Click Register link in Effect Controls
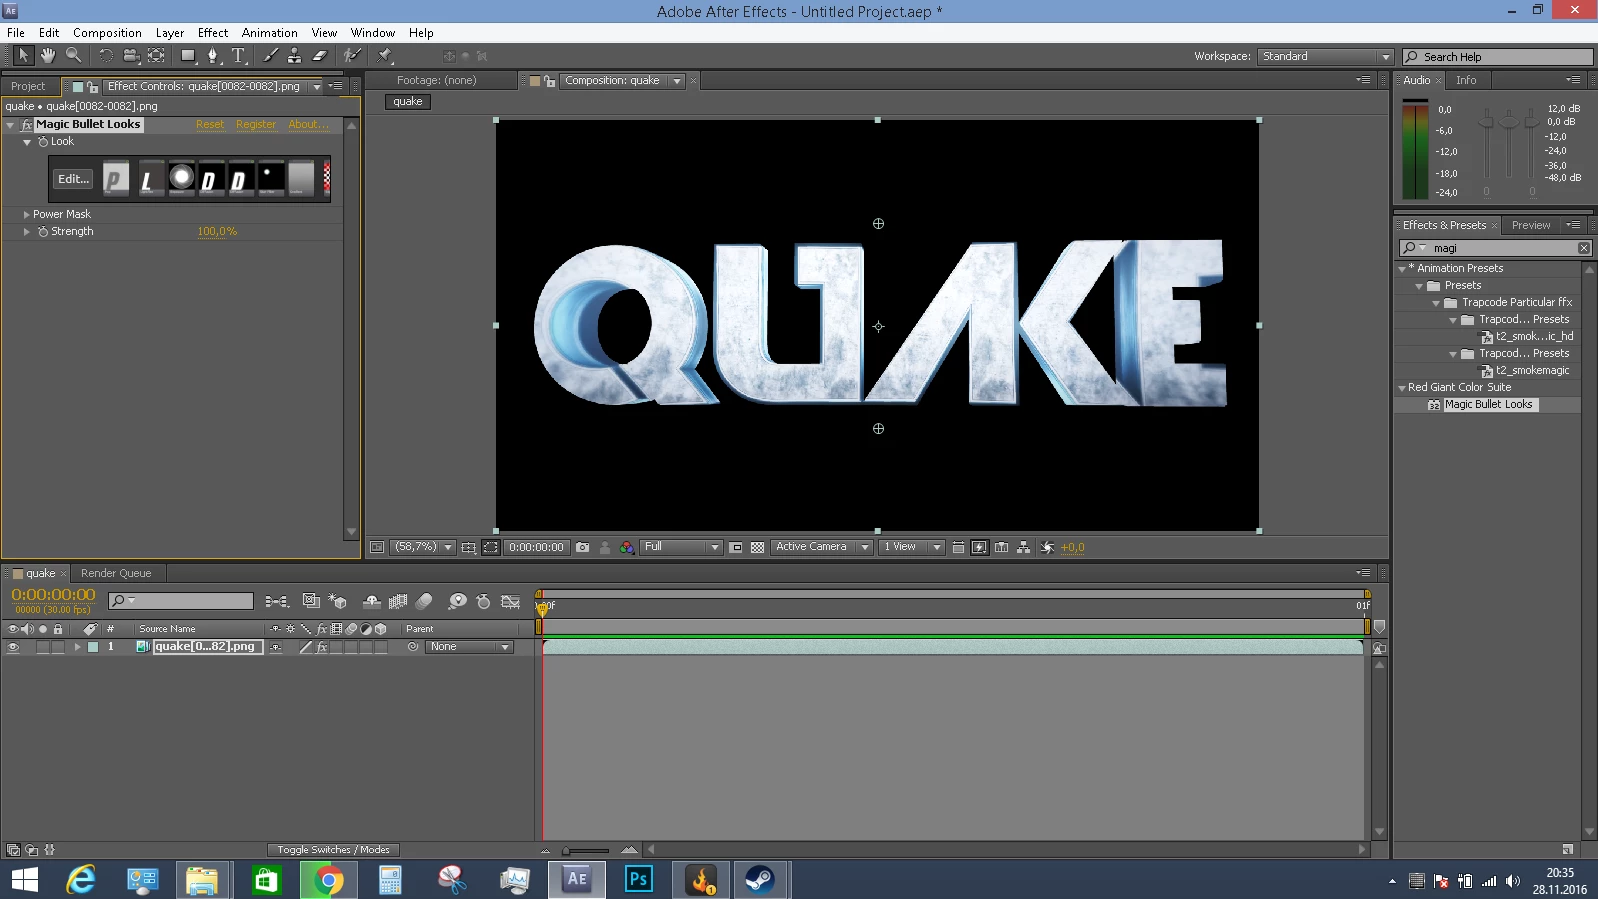 (256, 125)
